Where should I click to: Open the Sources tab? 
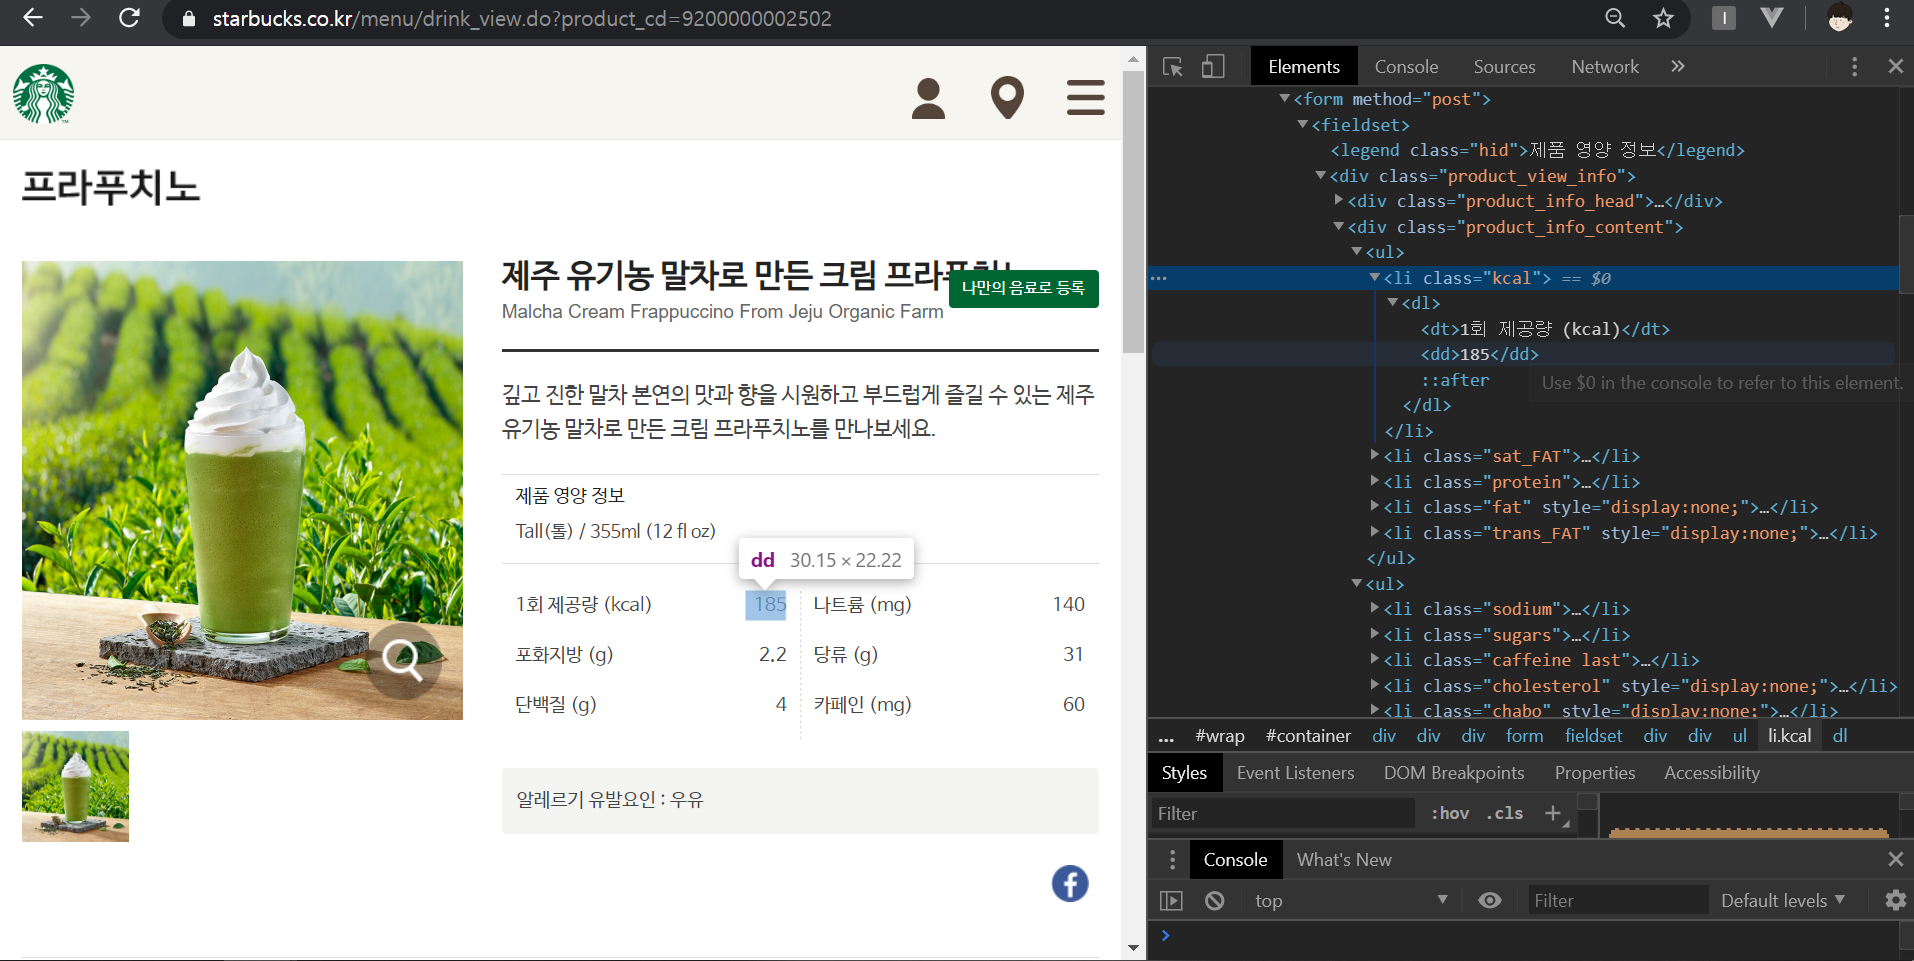coord(1504,67)
